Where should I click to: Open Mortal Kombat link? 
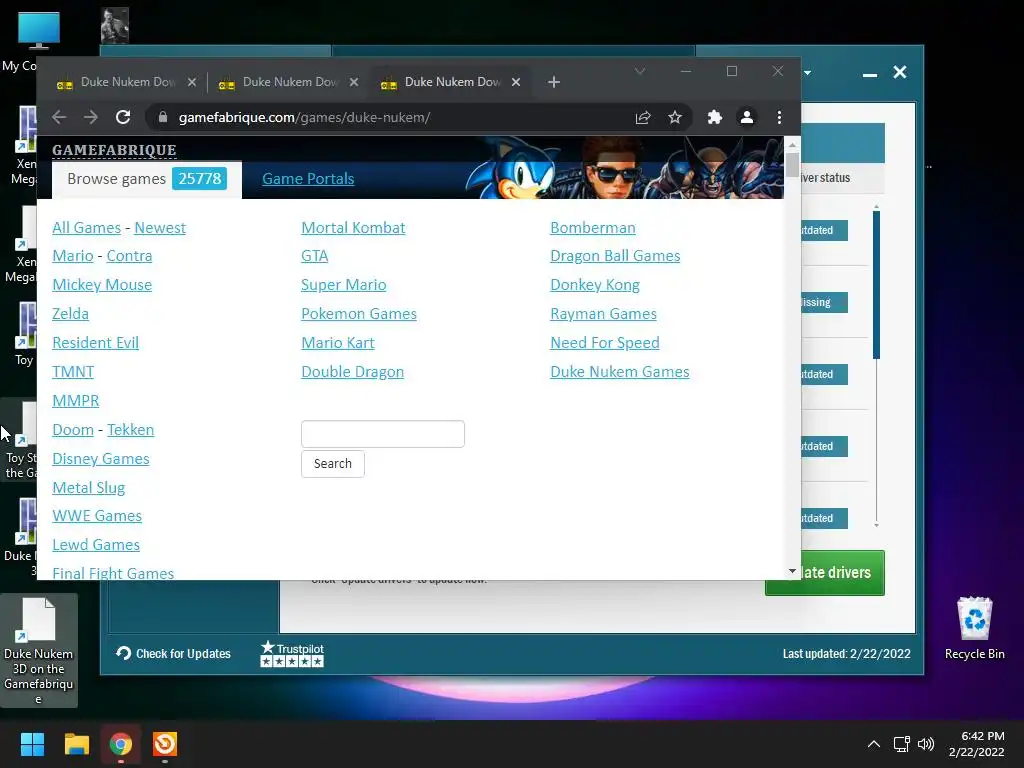click(x=353, y=228)
